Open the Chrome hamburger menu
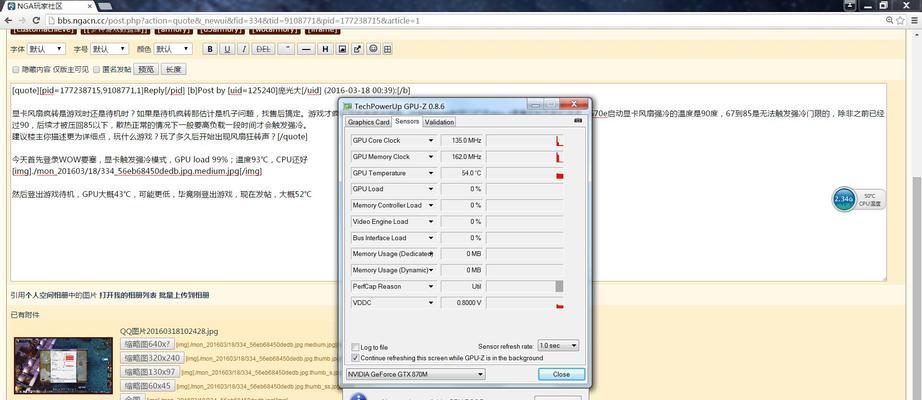The width and height of the screenshot is (922, 400). point(914,21)
